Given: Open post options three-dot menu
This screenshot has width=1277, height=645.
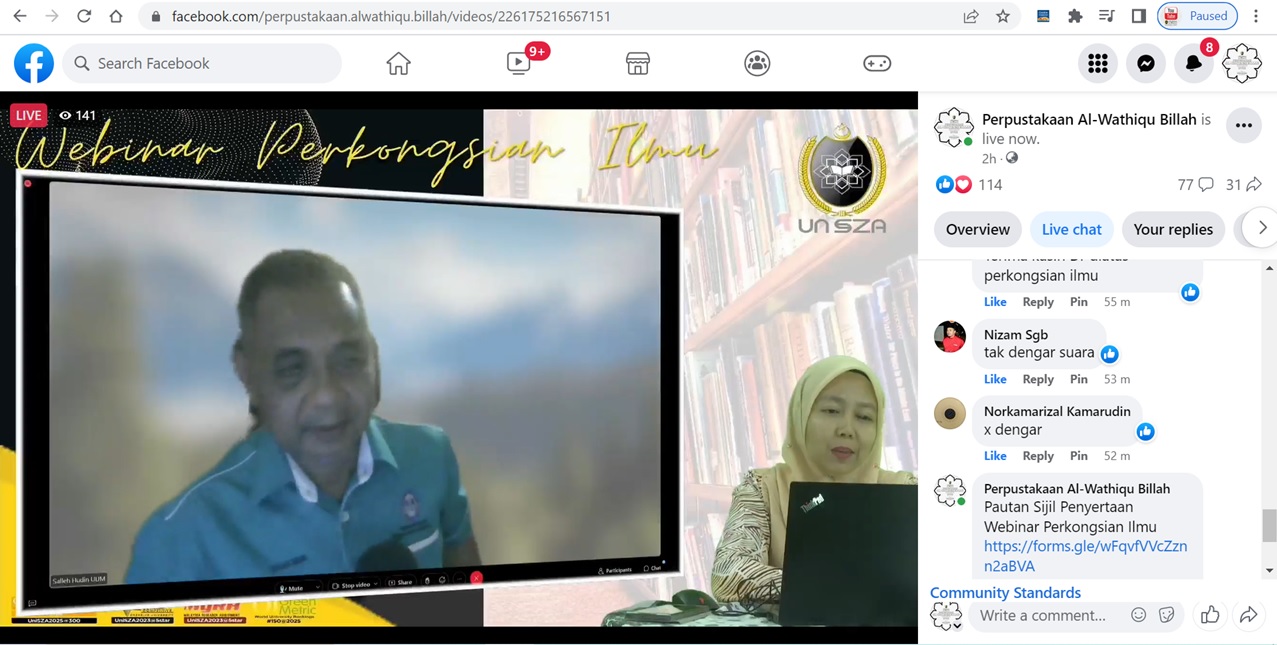Looking at the screenshot, I should point(1244,125).
